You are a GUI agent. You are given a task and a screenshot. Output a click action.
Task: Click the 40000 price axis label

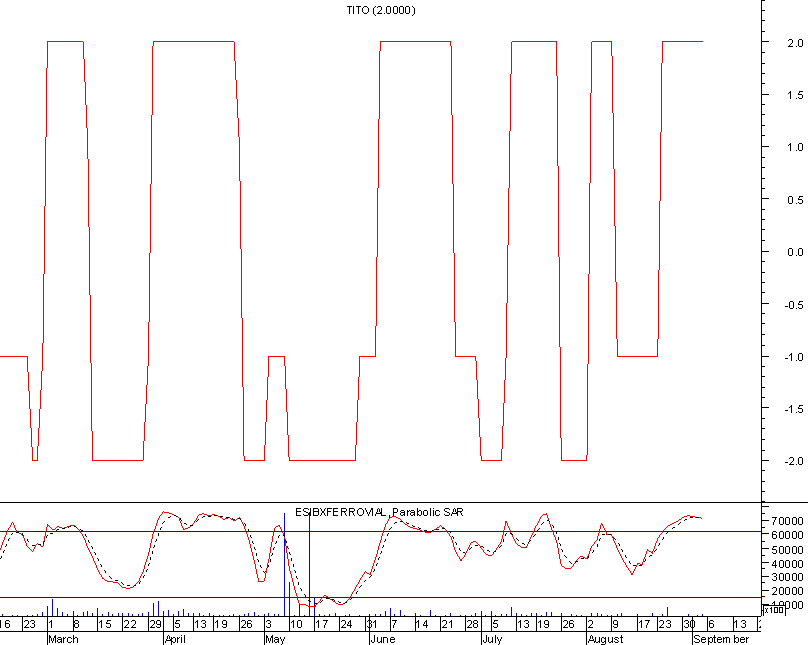click(787, 564)
